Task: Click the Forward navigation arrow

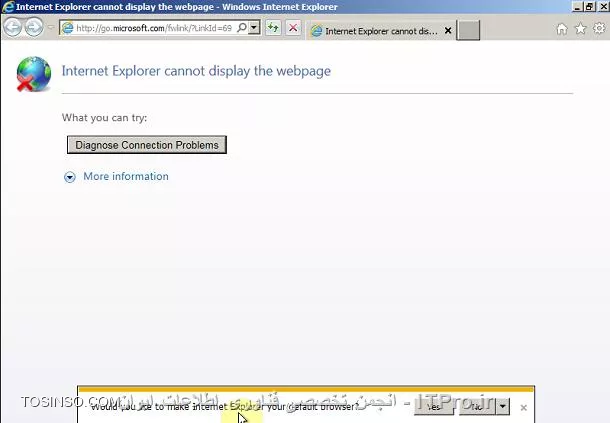Action: (x=34, y=27)
